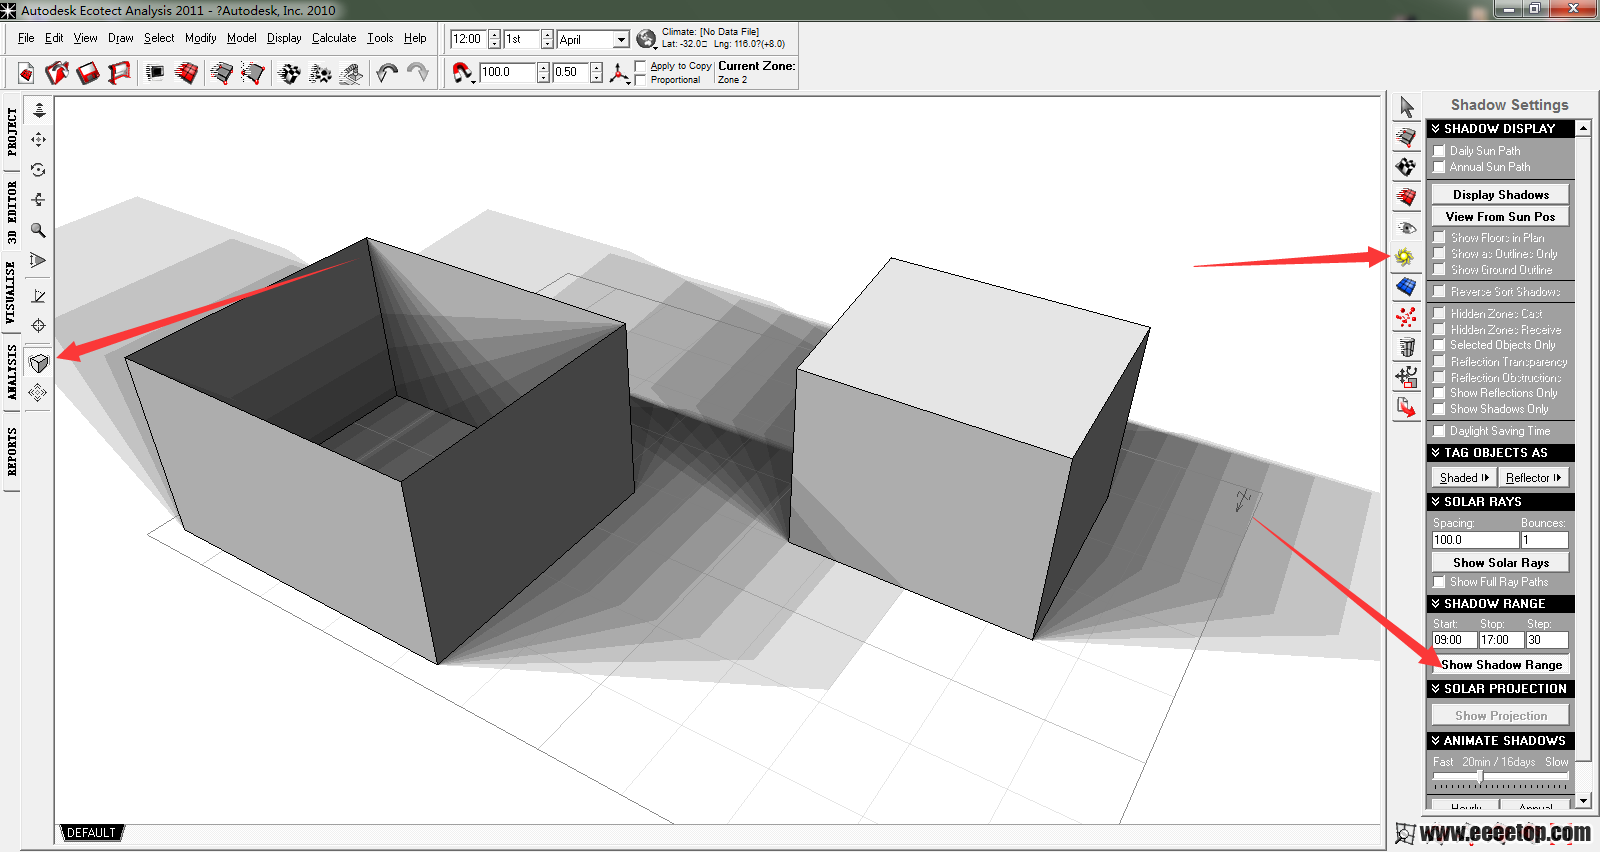Screen dimensions: 1600x852
Task: Increment the time of day stepper
Action: pyautogui.click(x=494, y=35)
